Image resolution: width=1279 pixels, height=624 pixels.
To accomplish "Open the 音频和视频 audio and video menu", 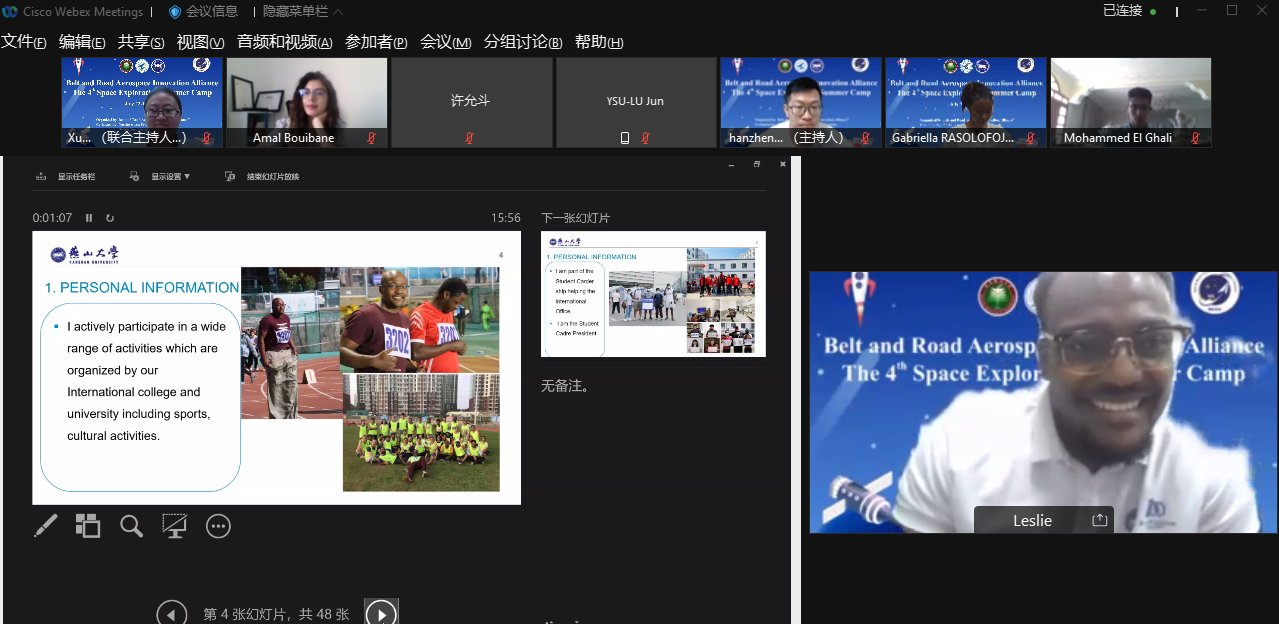I will pyautogui.click(x=284, y=42).
